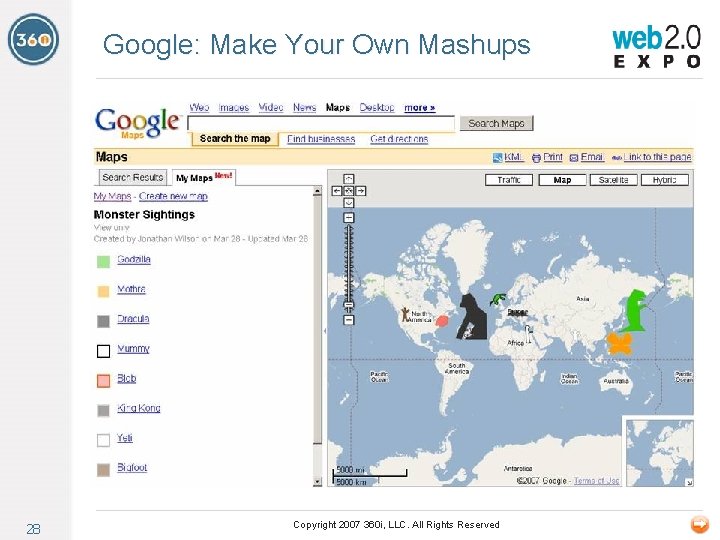The width and height of the screenshot is (720, 540).
Task: Click inside the maps search input field
Action: (321, 124)
